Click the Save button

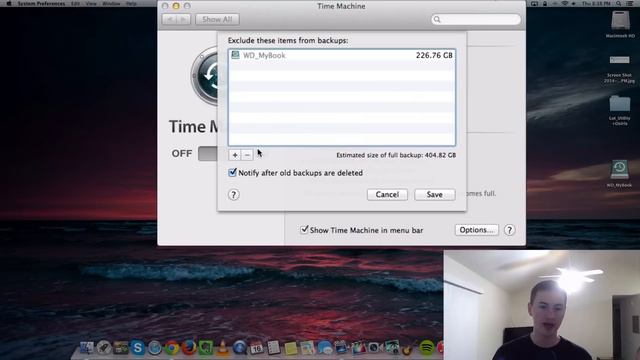(x=434, y=195)
